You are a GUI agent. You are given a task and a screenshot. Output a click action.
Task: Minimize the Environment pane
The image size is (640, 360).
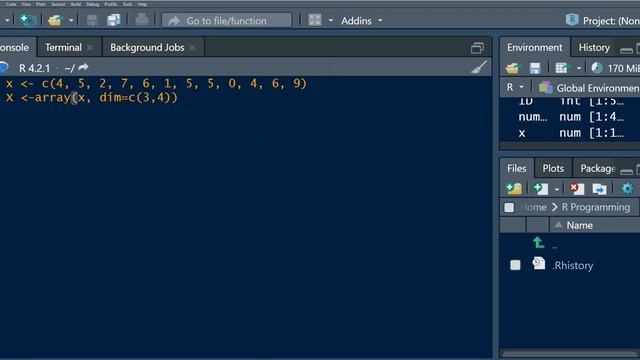coord(626,50)
